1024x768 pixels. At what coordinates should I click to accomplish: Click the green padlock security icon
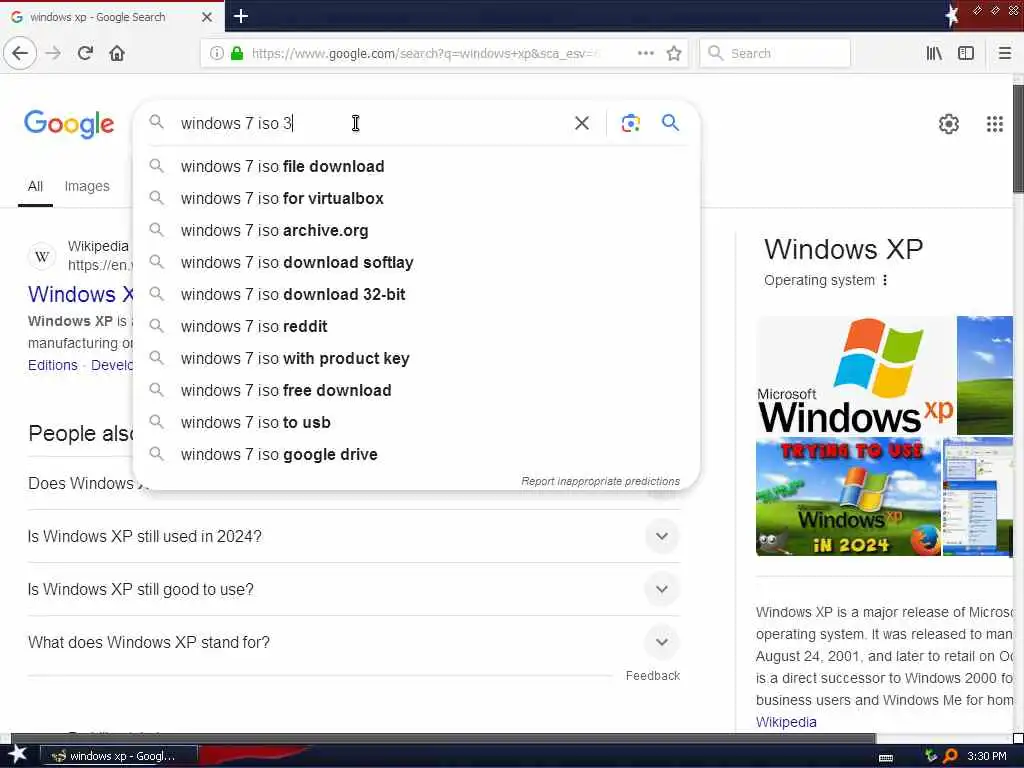[x=237, y=53]
